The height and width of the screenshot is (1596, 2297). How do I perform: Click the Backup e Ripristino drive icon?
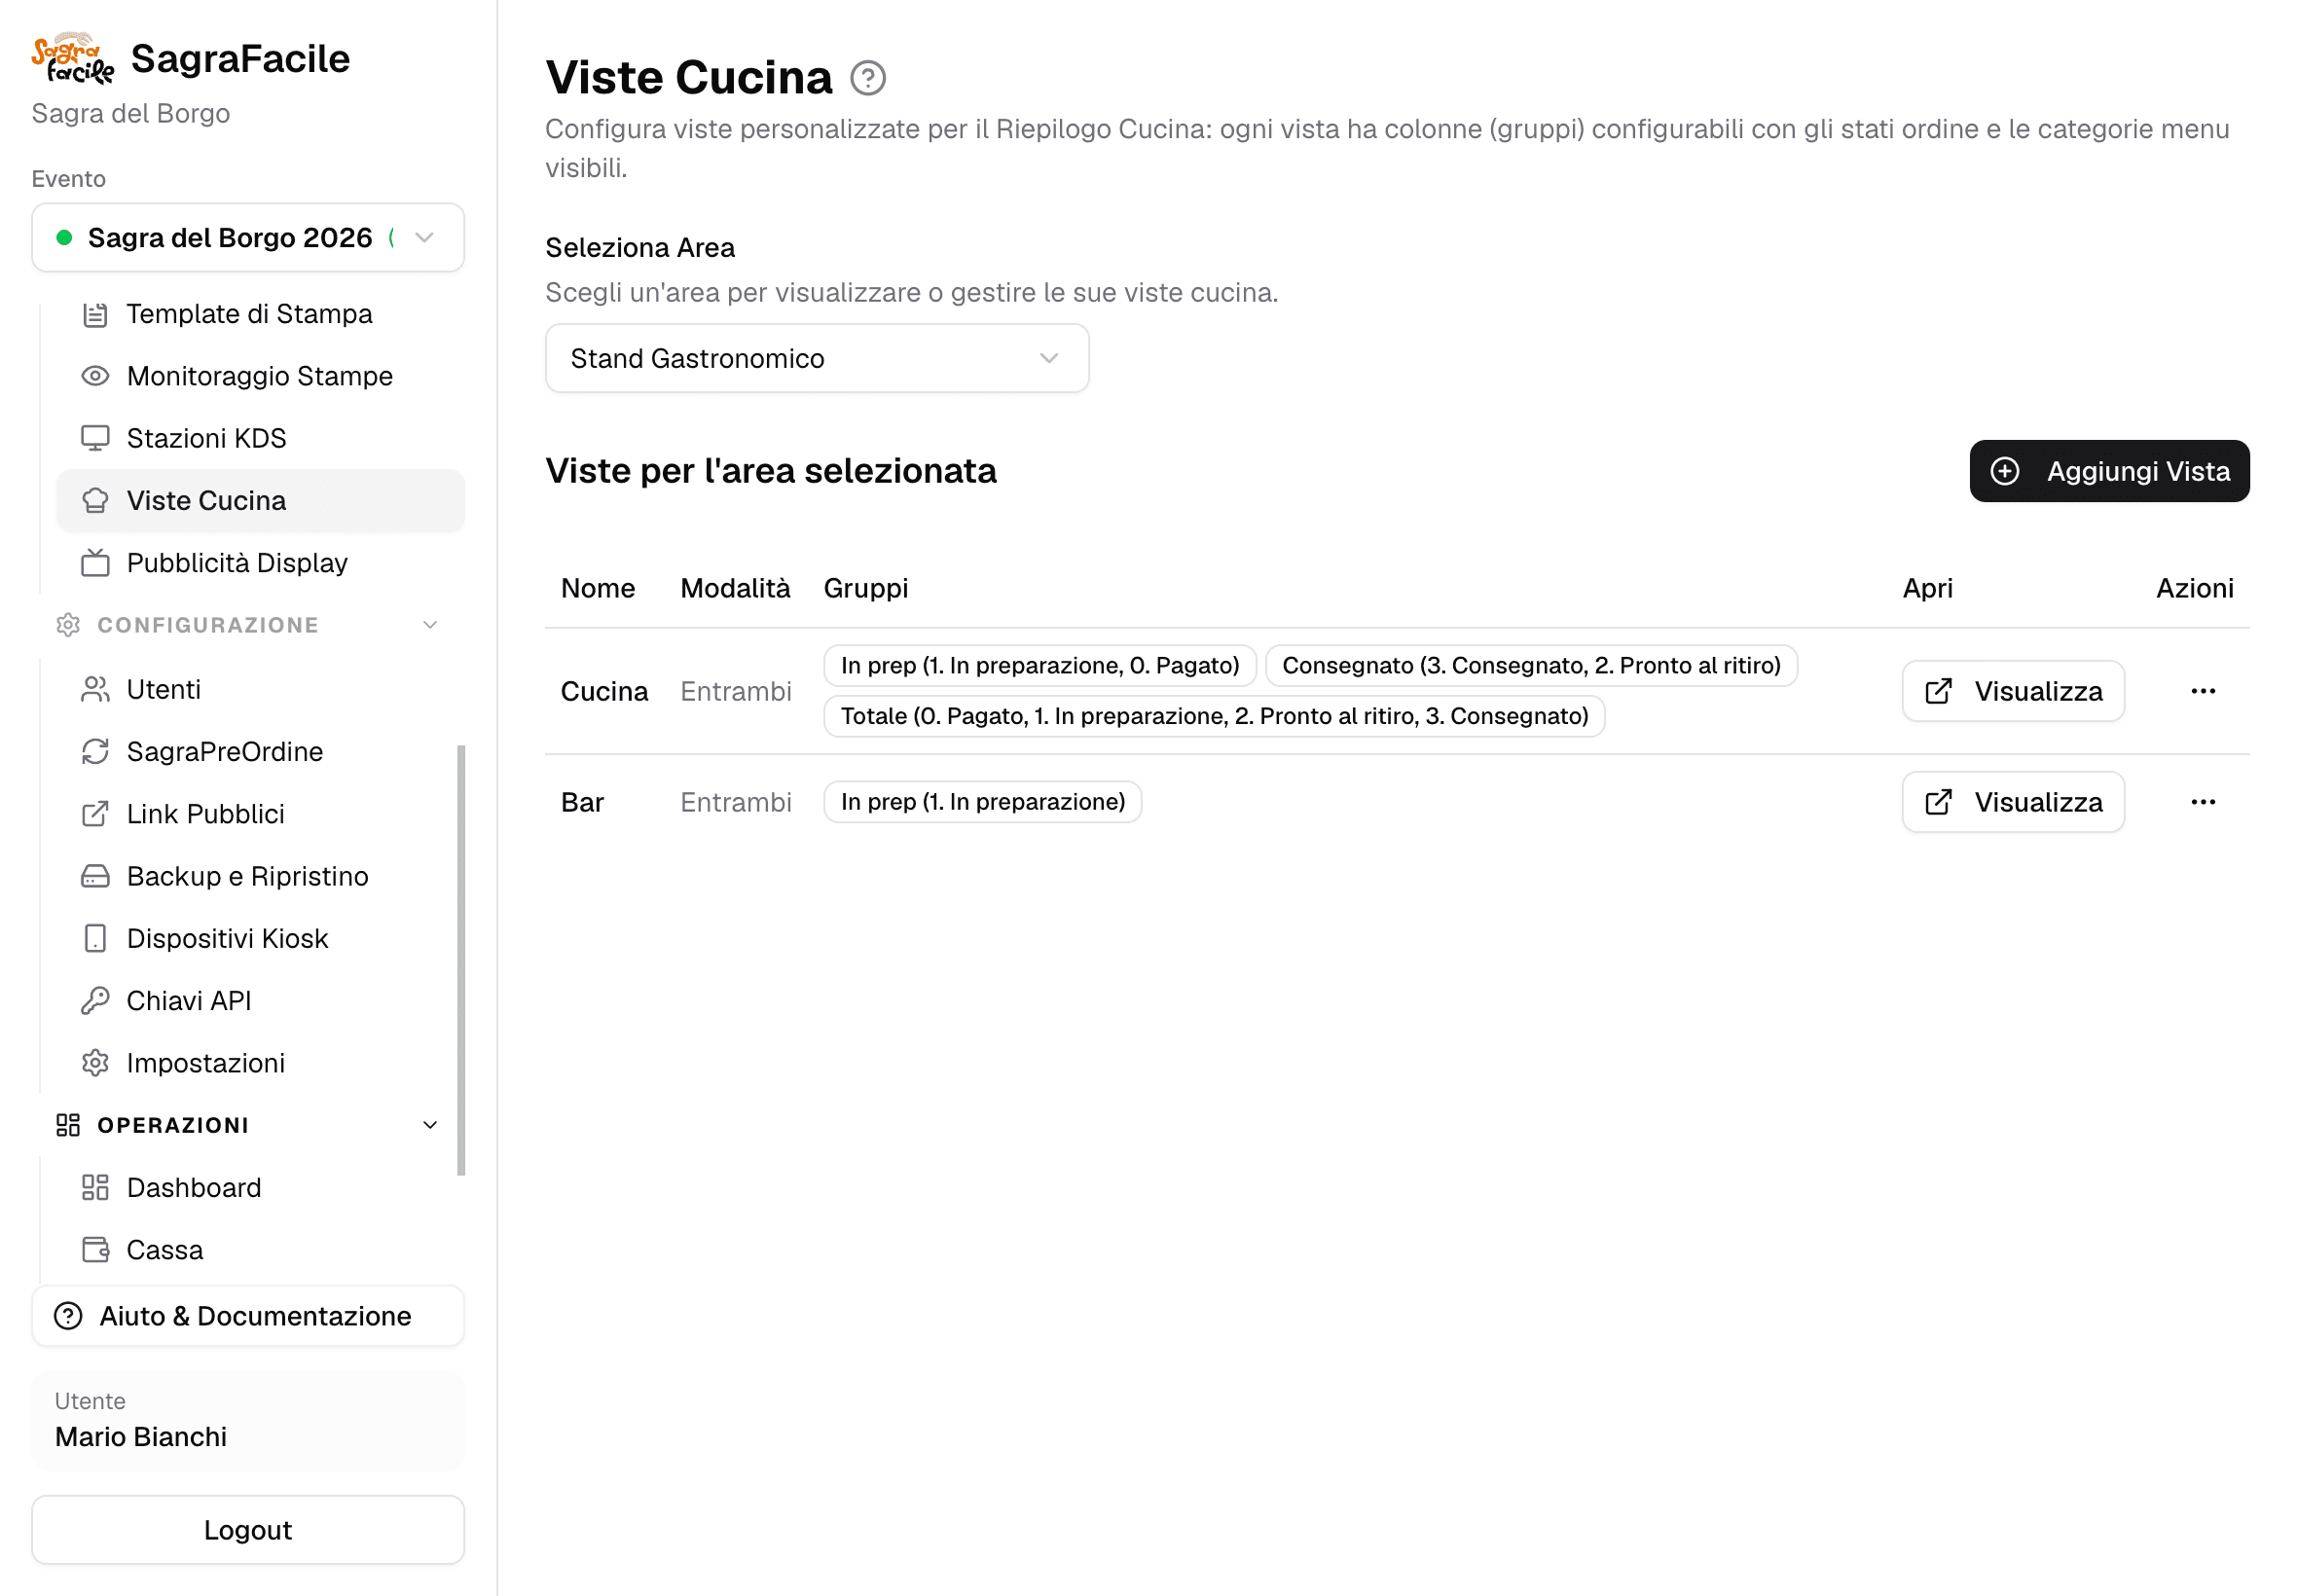pos(95,876)
